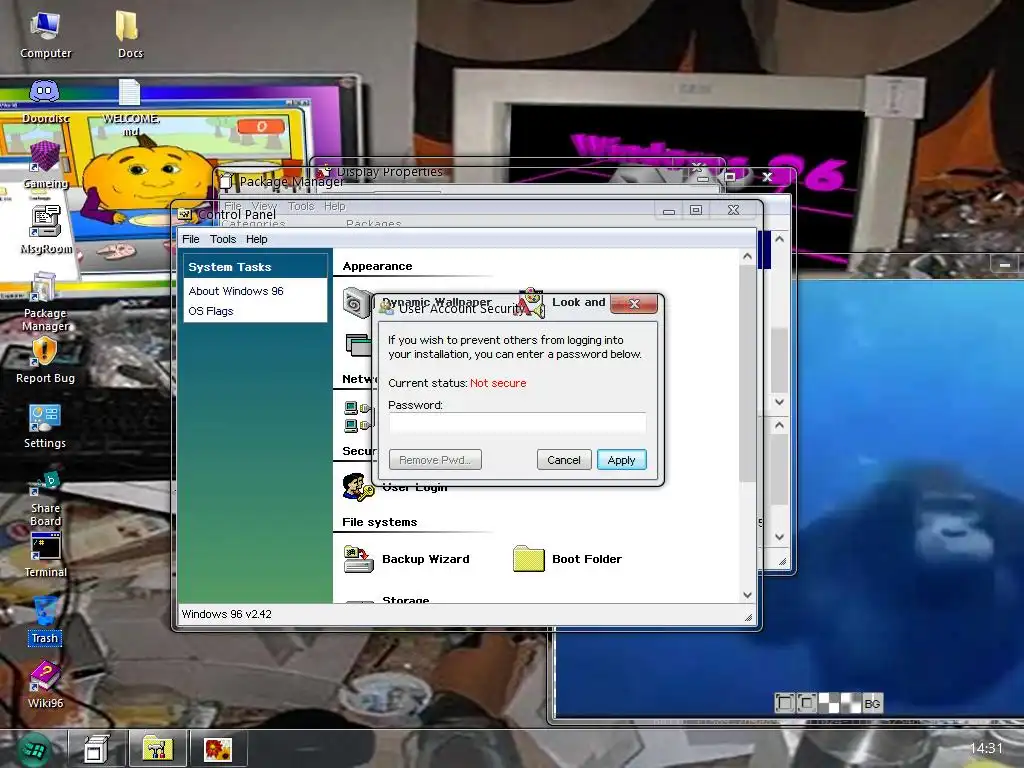Screen dimensions: 1024x768
Task: Open the Help menu in Control Panel
Action: (x=257, y=239)
